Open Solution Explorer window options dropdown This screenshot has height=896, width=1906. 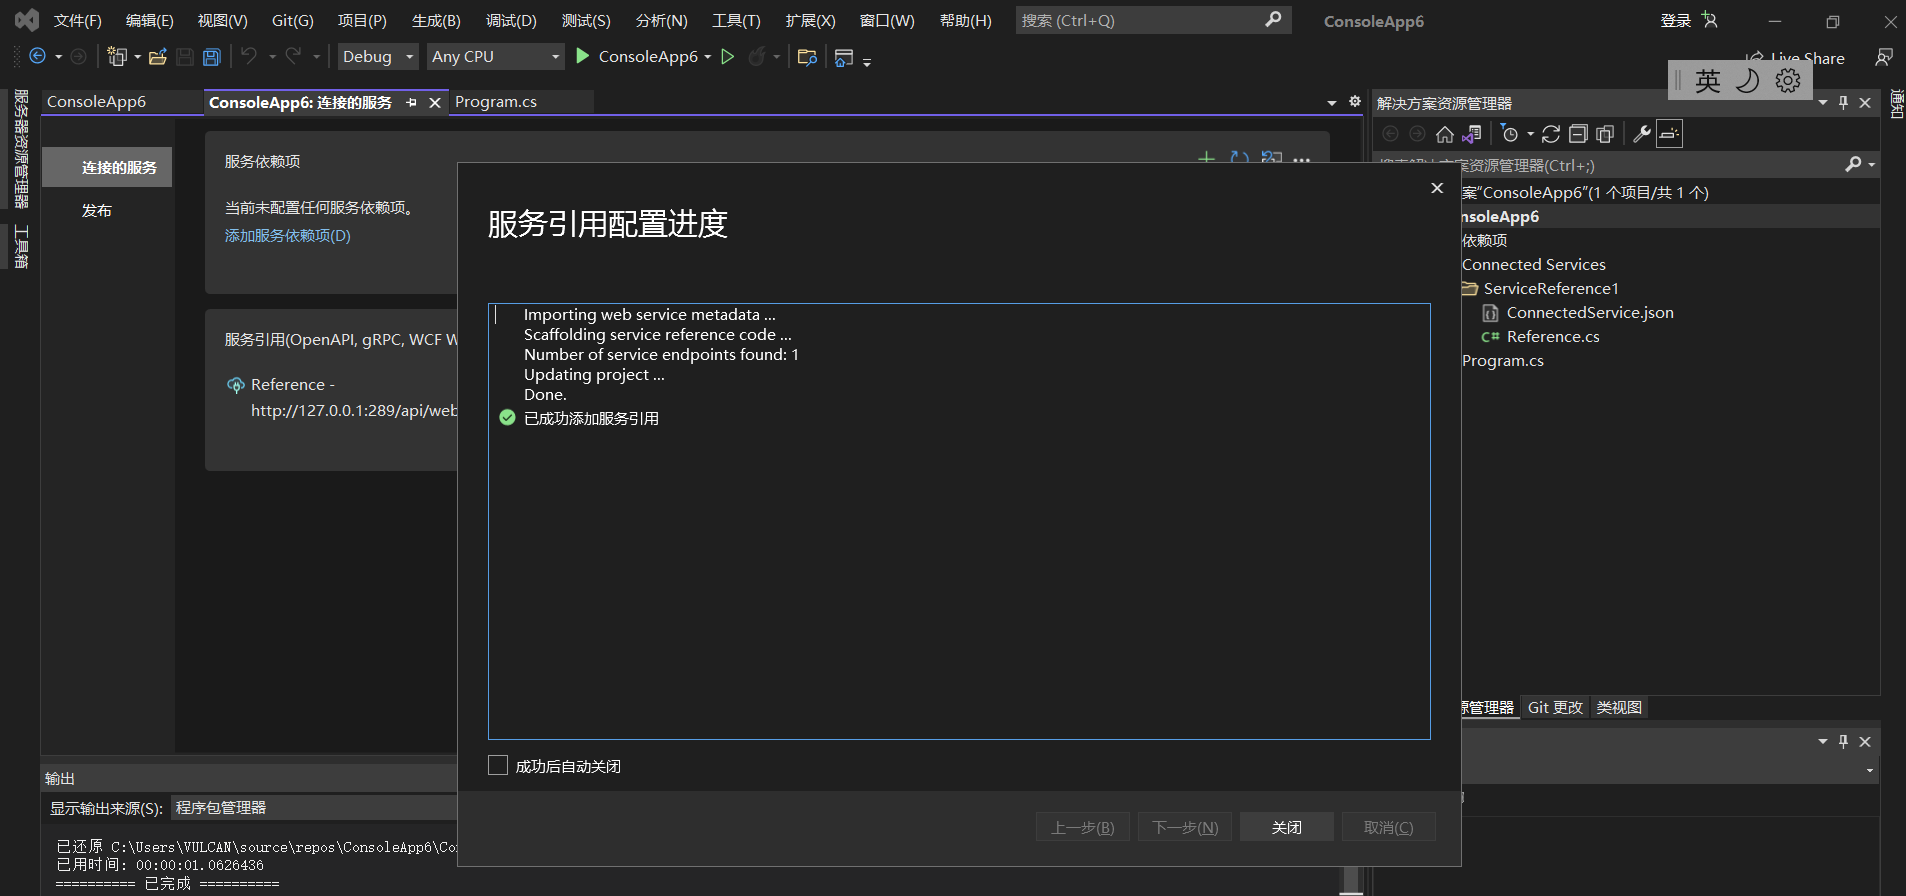click(x=1823, y=103)
